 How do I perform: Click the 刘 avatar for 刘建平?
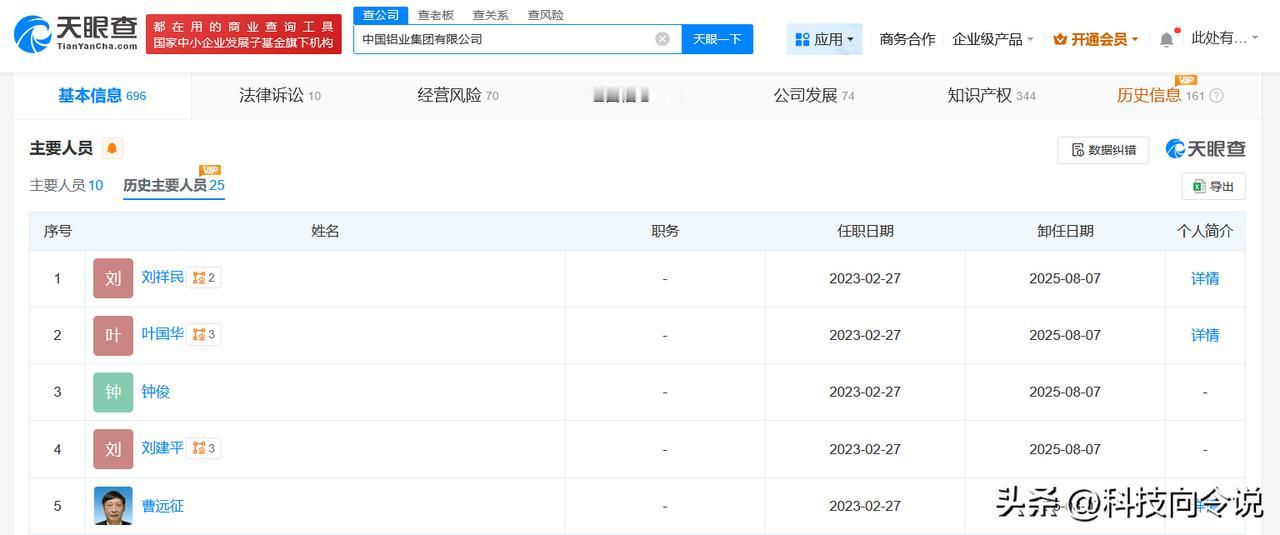coord(113,449)
